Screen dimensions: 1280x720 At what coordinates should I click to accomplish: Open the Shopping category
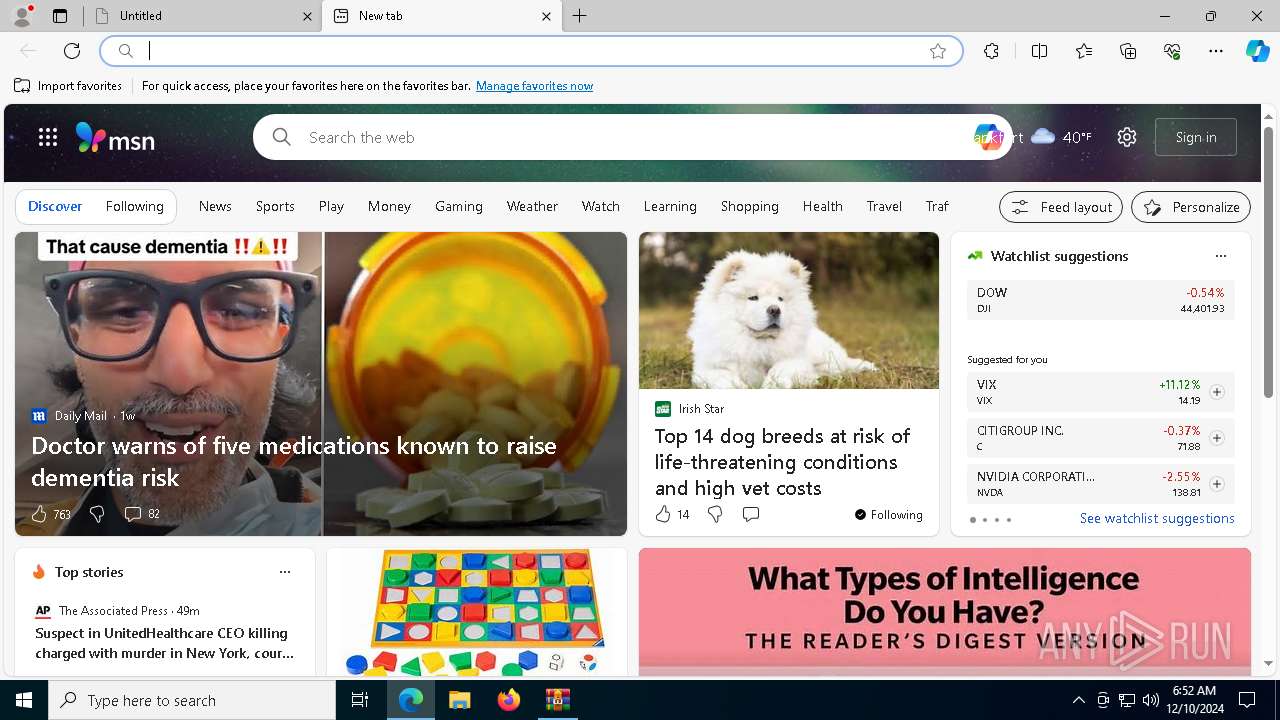coord(749,206)
